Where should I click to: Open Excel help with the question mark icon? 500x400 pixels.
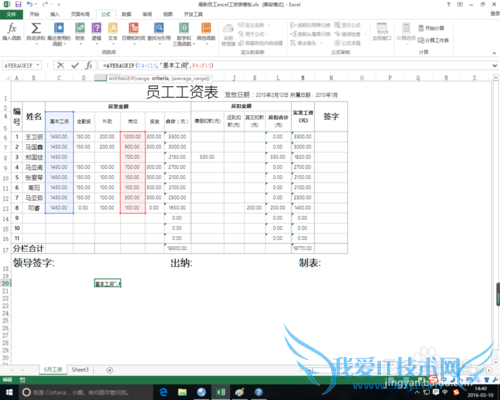pyautogui.click(x=448, y=4)
